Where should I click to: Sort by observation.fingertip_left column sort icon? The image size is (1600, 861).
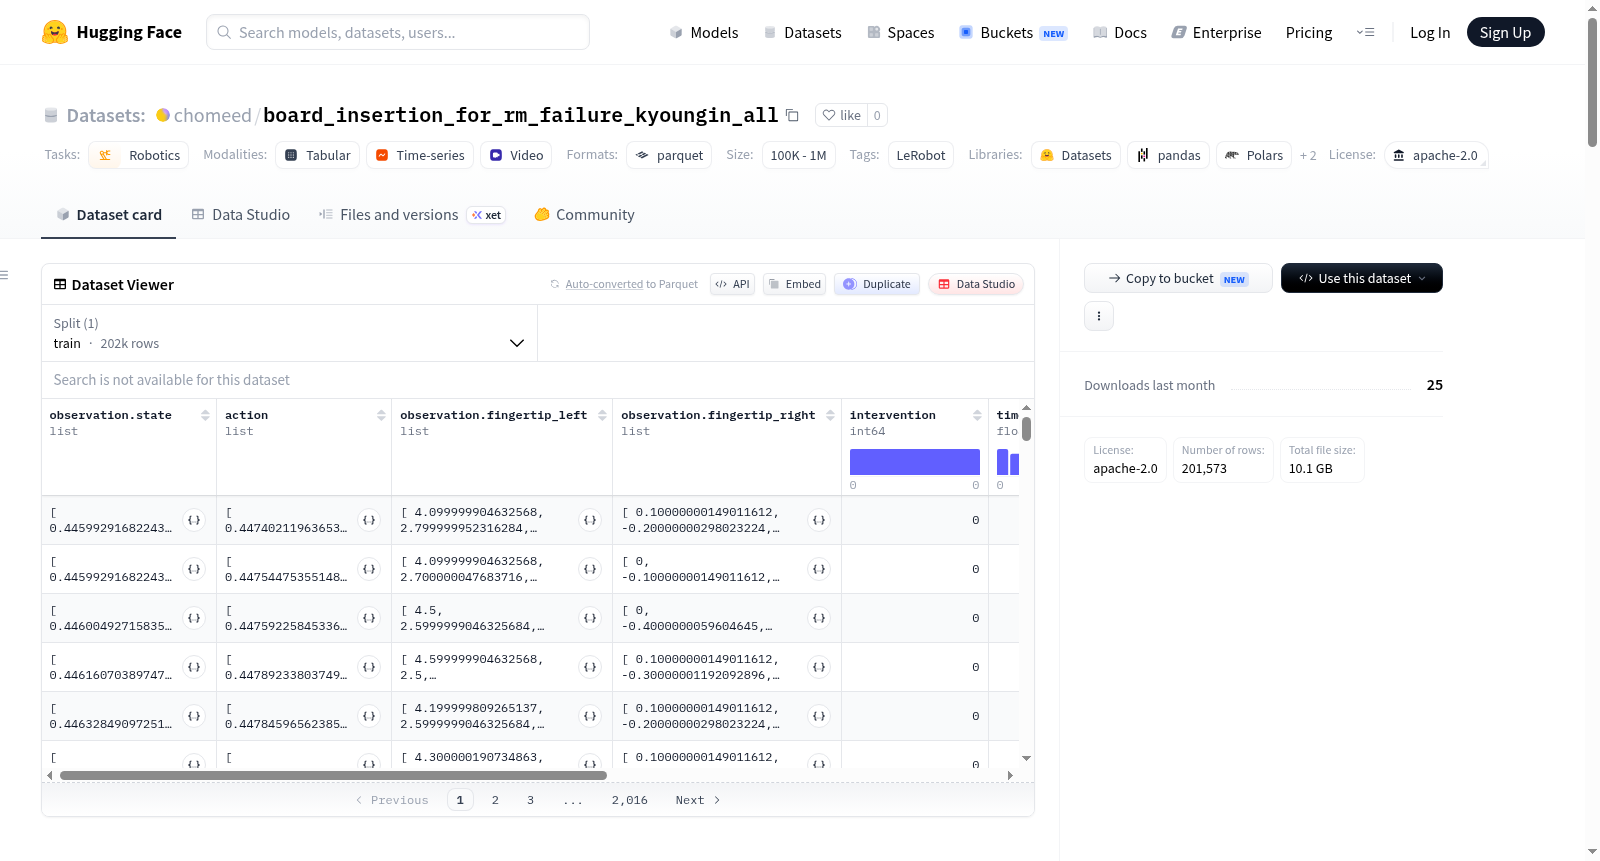602,415
